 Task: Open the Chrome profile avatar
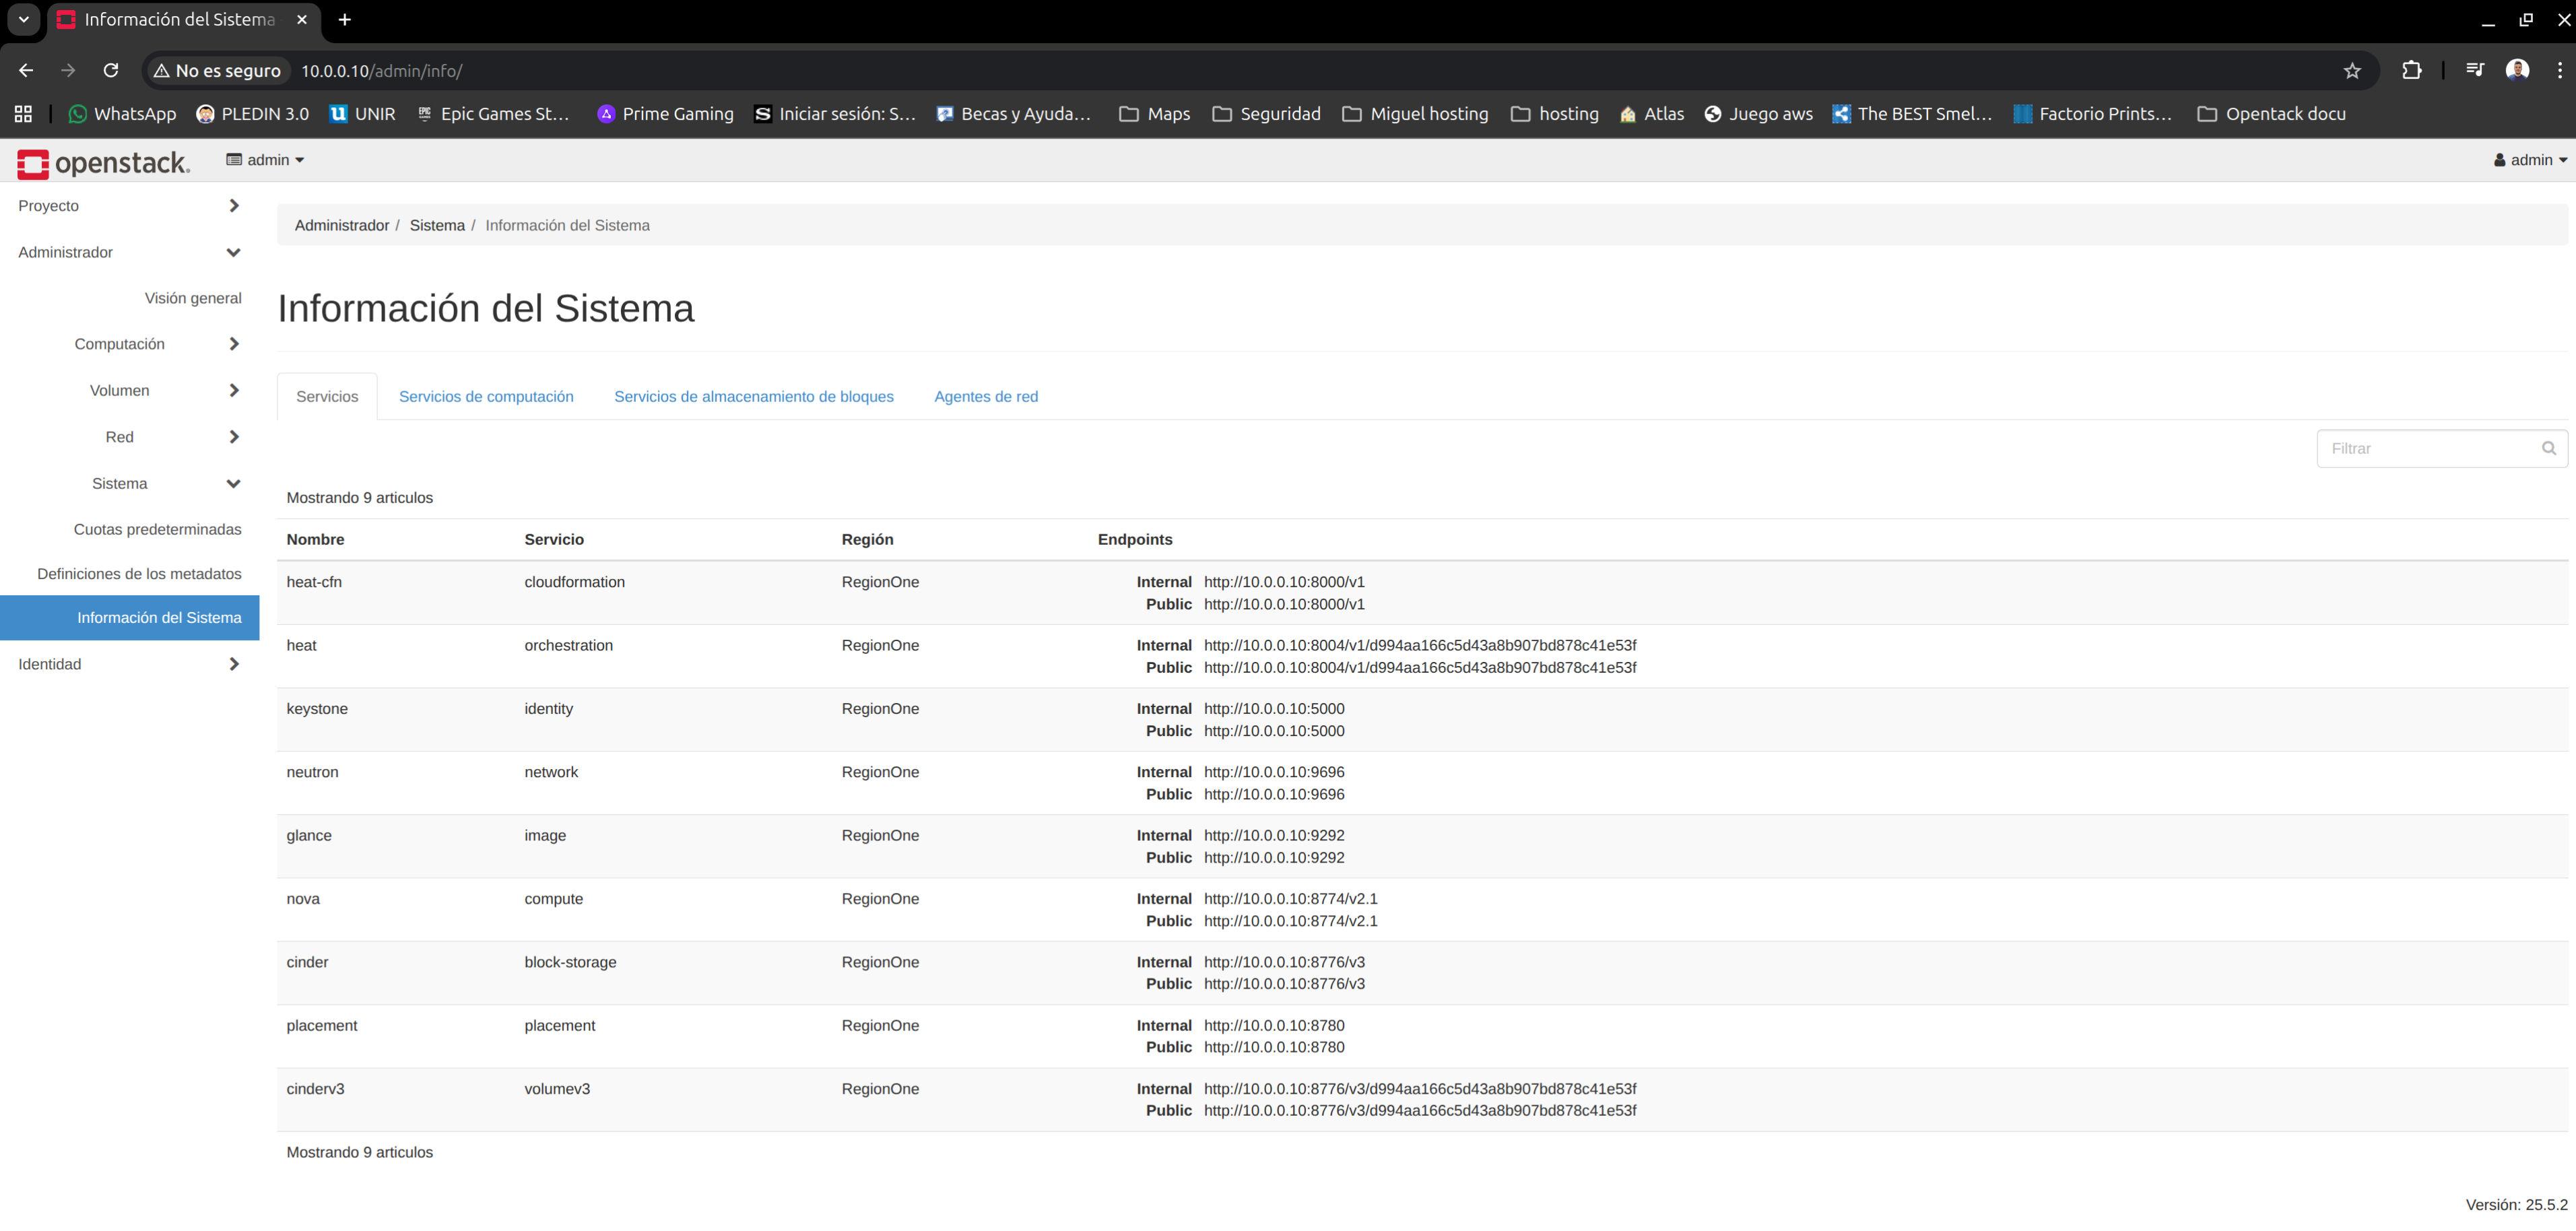tap(2517, 70)
